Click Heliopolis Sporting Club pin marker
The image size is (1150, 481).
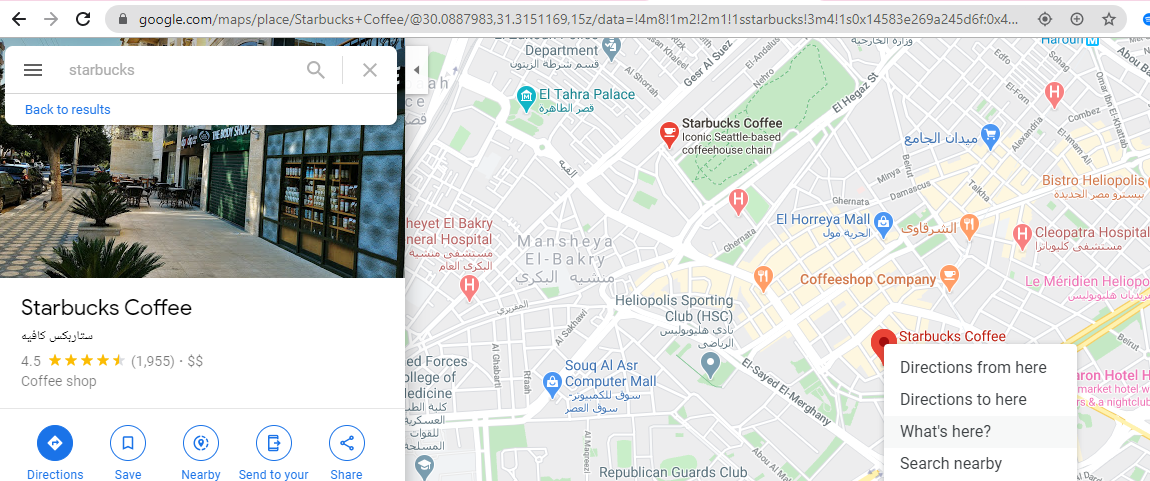(710, 364)
